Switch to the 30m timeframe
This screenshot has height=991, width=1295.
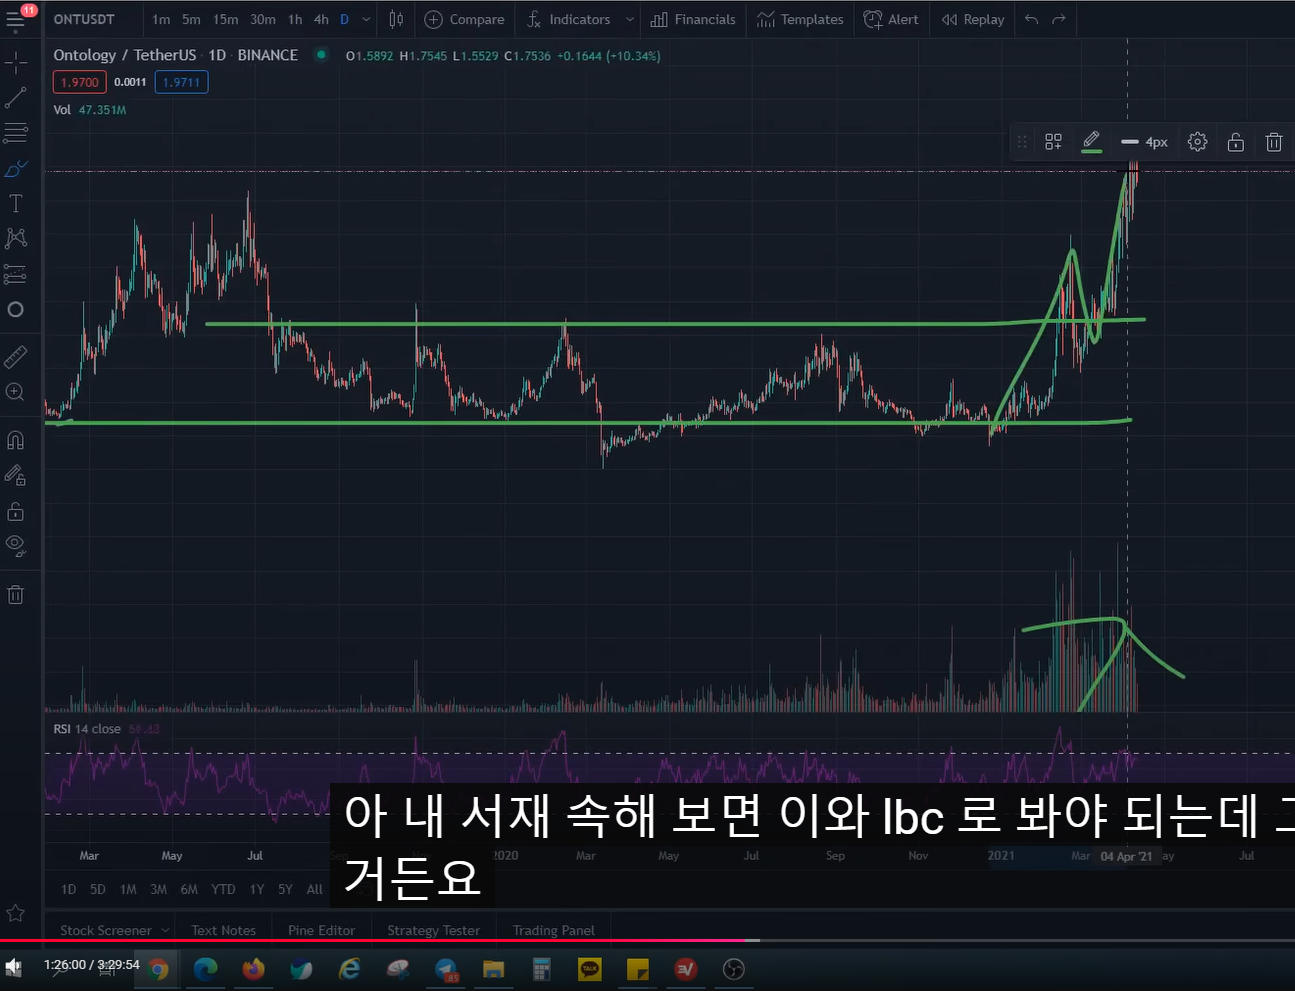tap(263, 19)
